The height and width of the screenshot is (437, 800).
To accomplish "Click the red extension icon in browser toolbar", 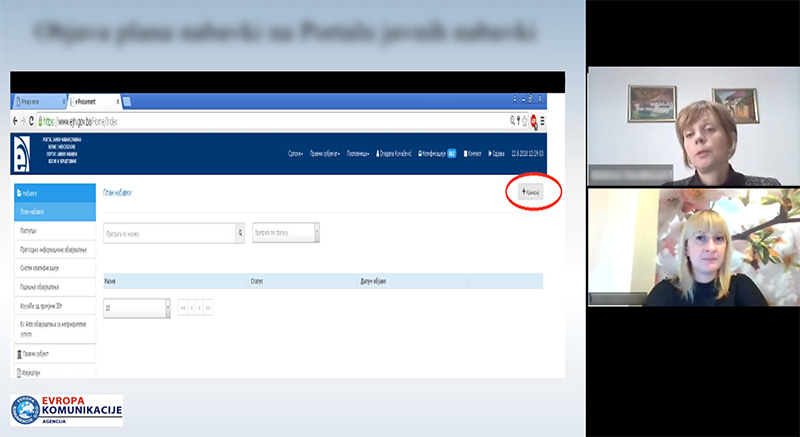I will (x=534, y=120).
